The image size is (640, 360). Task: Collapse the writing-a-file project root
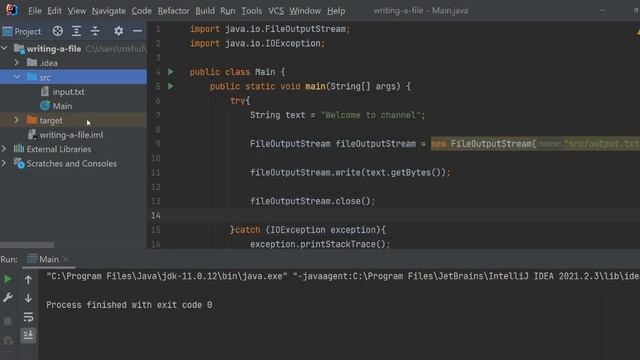coord(4,49)
